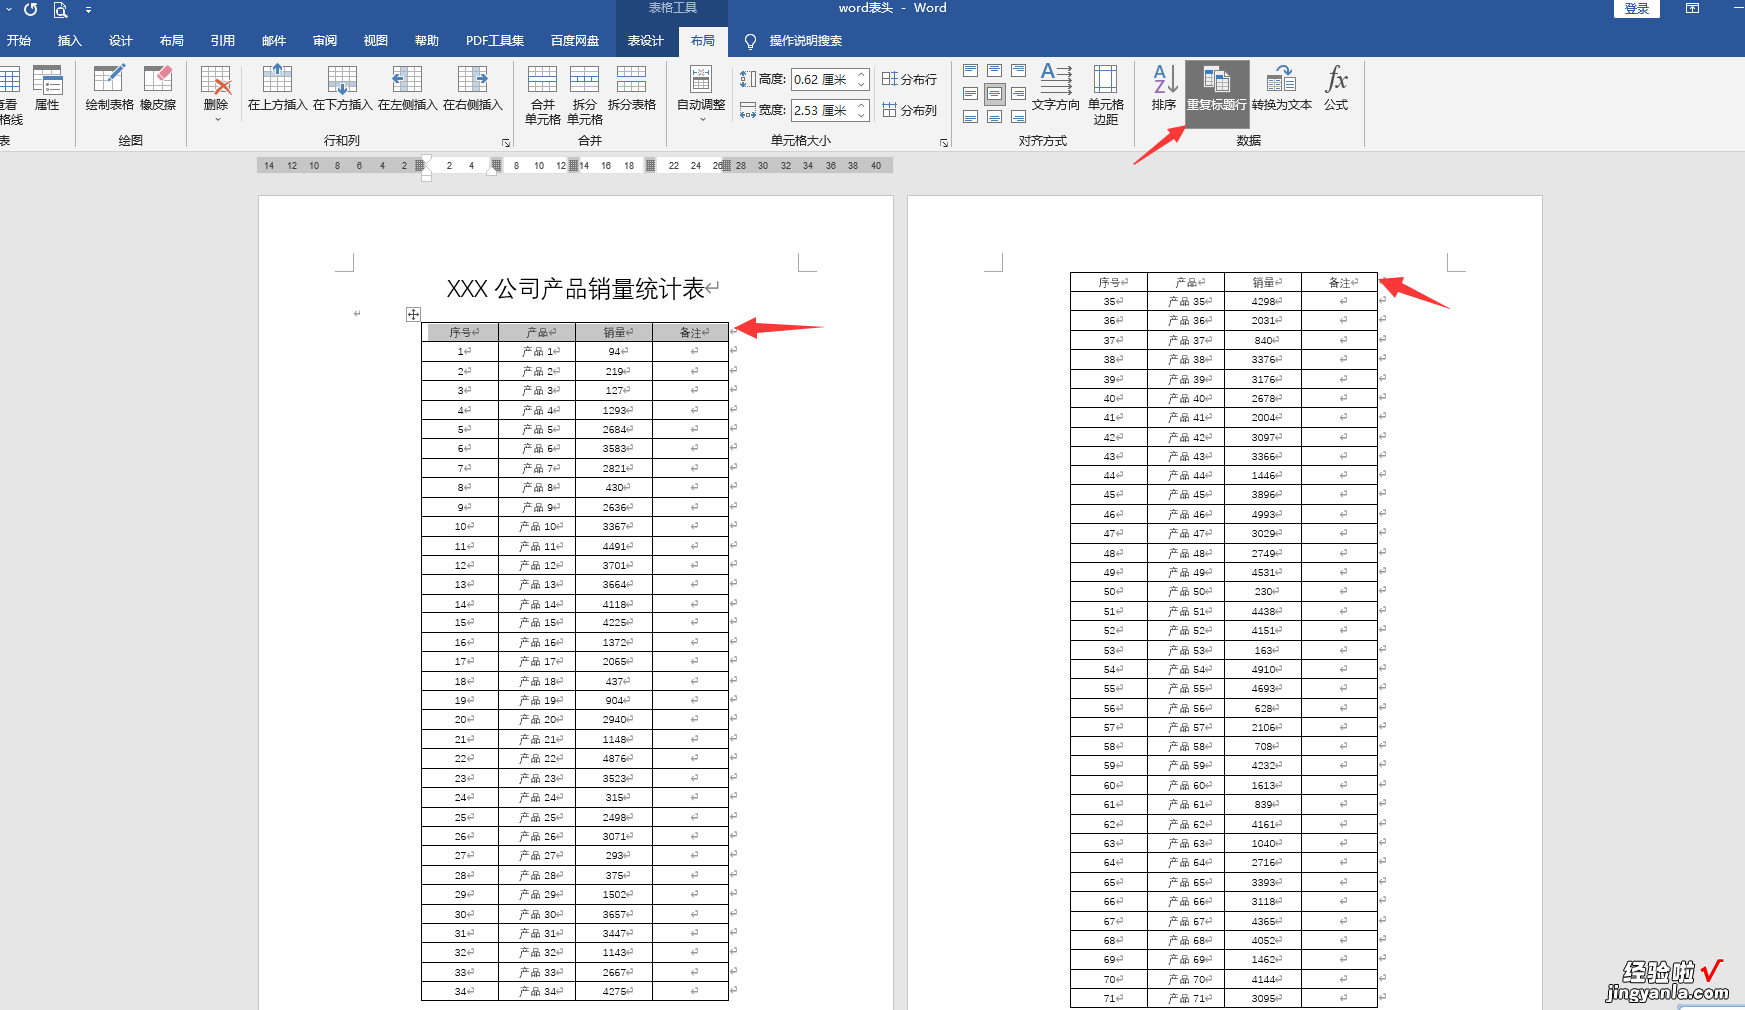1745x1010 pixels.
Task: Open the customize quick access toolbar dropdown
Action: click(88, 10)
